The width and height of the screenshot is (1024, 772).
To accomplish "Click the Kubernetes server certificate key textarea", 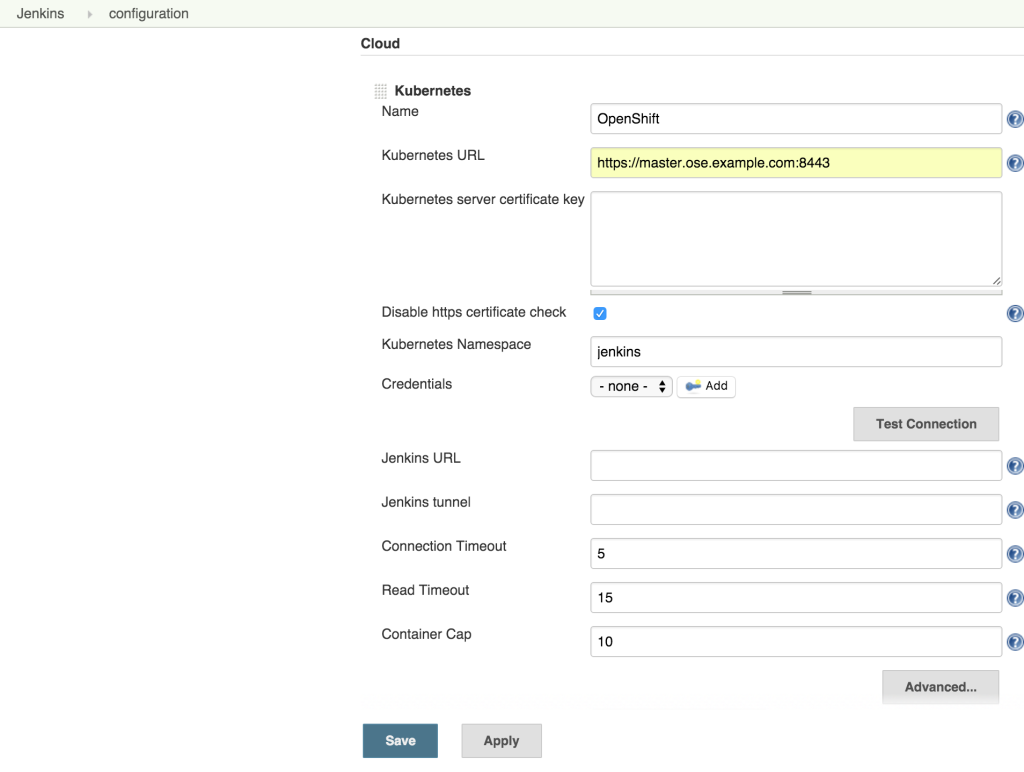I will (x=795, y=238).
